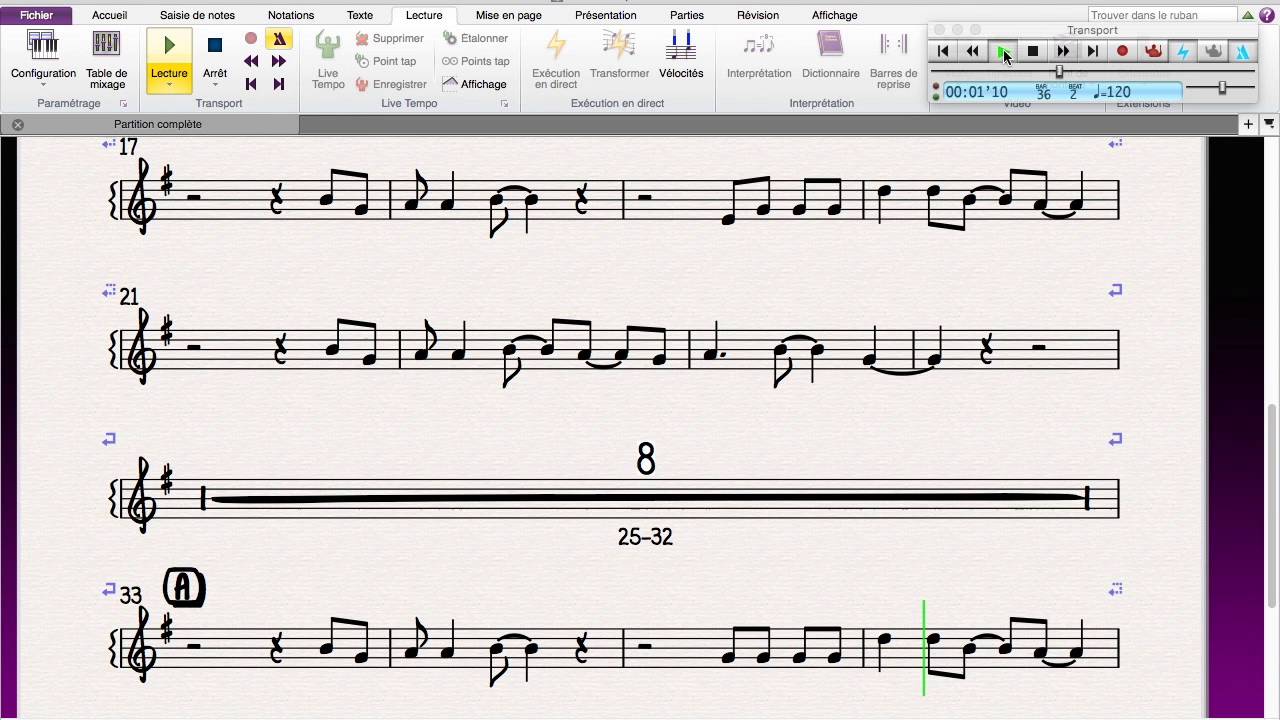Image resolution: width=1280 pixels, height=720 pixels.
Task: Open the Interprétation settings button
Action: 759,55
